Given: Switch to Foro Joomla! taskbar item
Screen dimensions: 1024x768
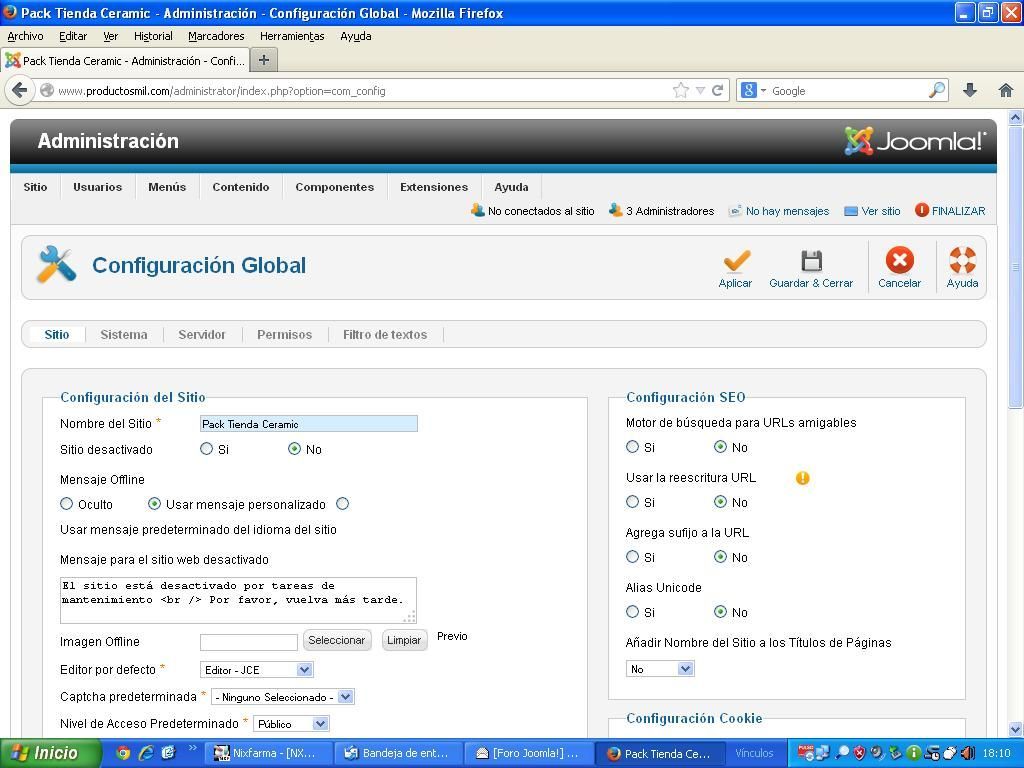Looking at the screenshot, I should 530,753.
